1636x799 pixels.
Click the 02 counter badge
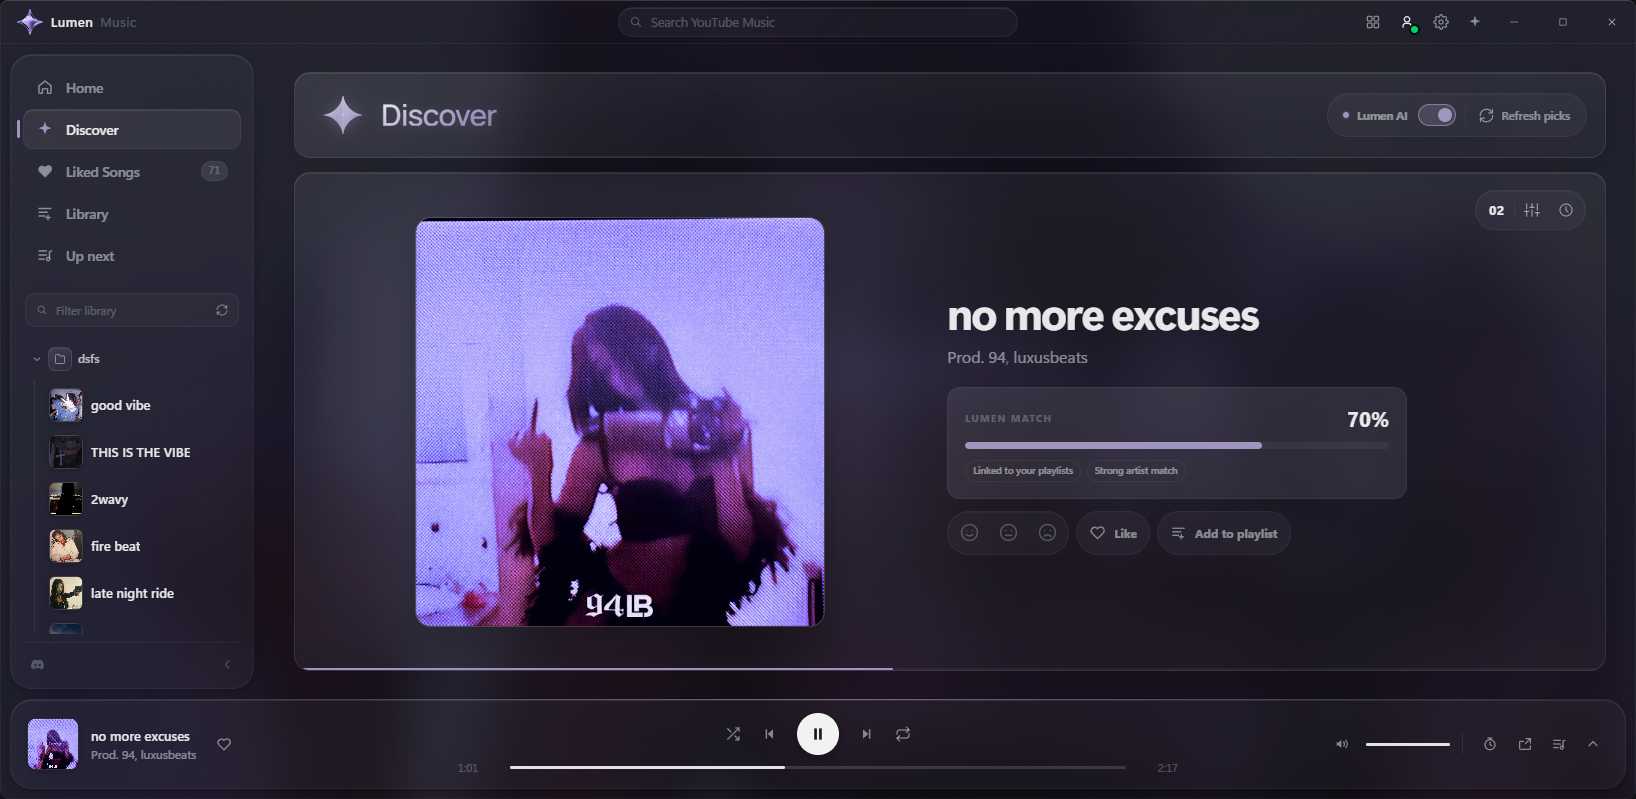point(1496,210)
